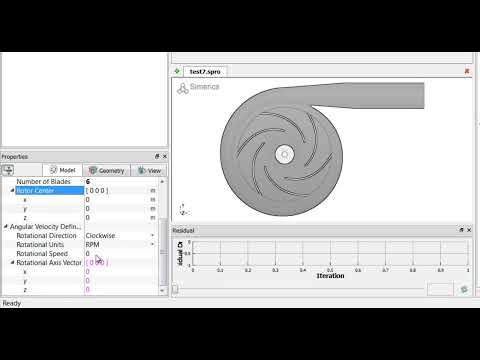This screenshot has width=480, height=360.
Task: Click the Rotor Center [0 0 0] value
Action: pos(97,190)
